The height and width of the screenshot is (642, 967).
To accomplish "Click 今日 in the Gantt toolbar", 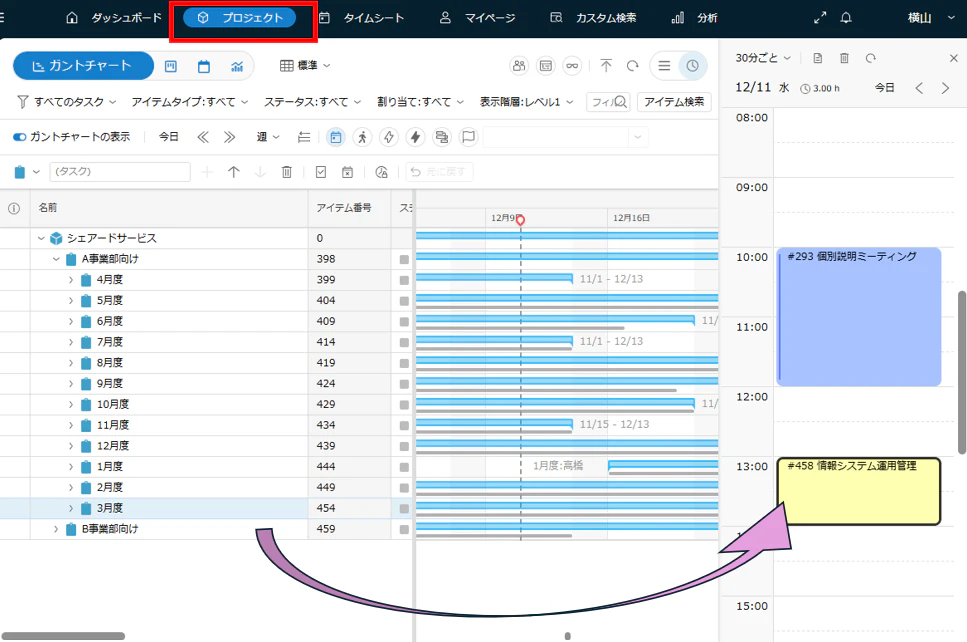I will pyautogui.click(x=168, y=137).
